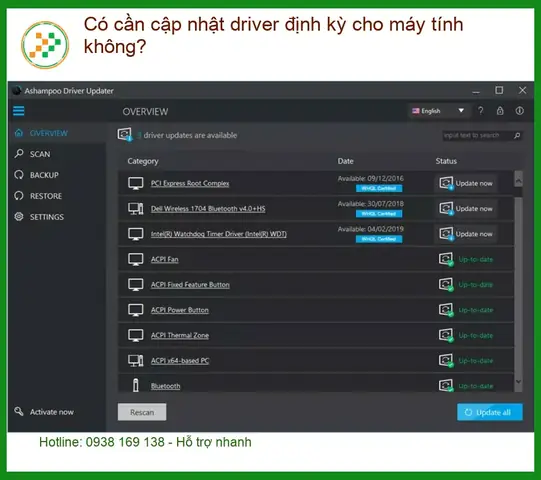Click the Category column header
The width and height of the screenshot is (541, 480).
pyautogui.click(x=143, y=161)
